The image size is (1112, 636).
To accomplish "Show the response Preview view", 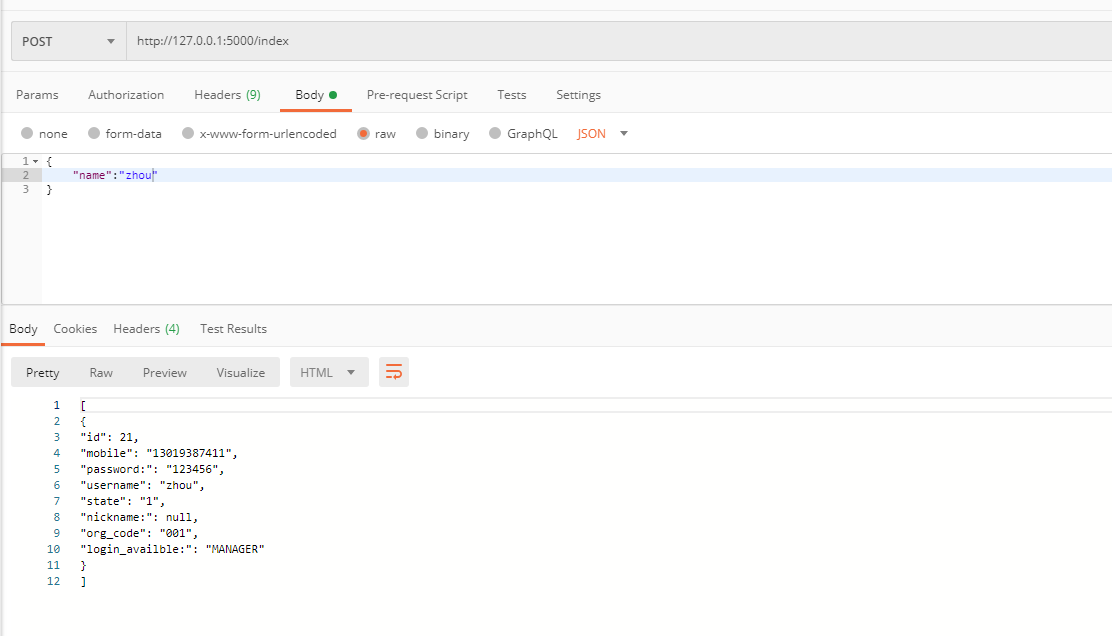I will tap(165, 373).
